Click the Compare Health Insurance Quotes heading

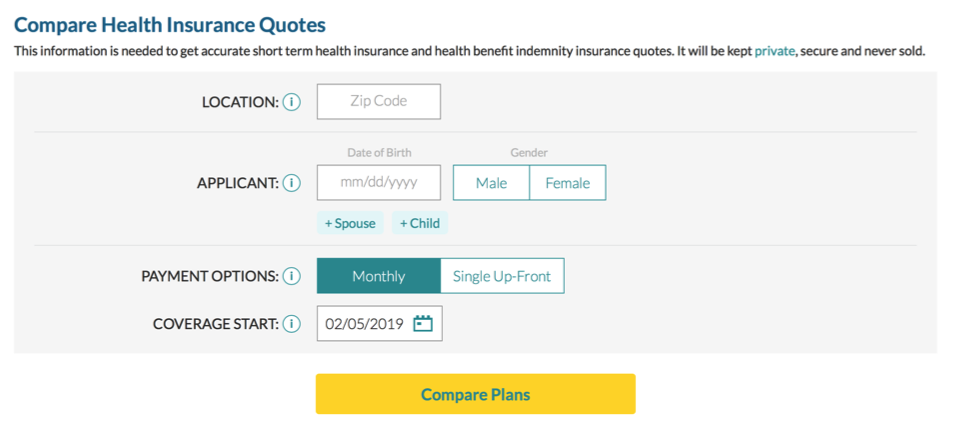170,26
